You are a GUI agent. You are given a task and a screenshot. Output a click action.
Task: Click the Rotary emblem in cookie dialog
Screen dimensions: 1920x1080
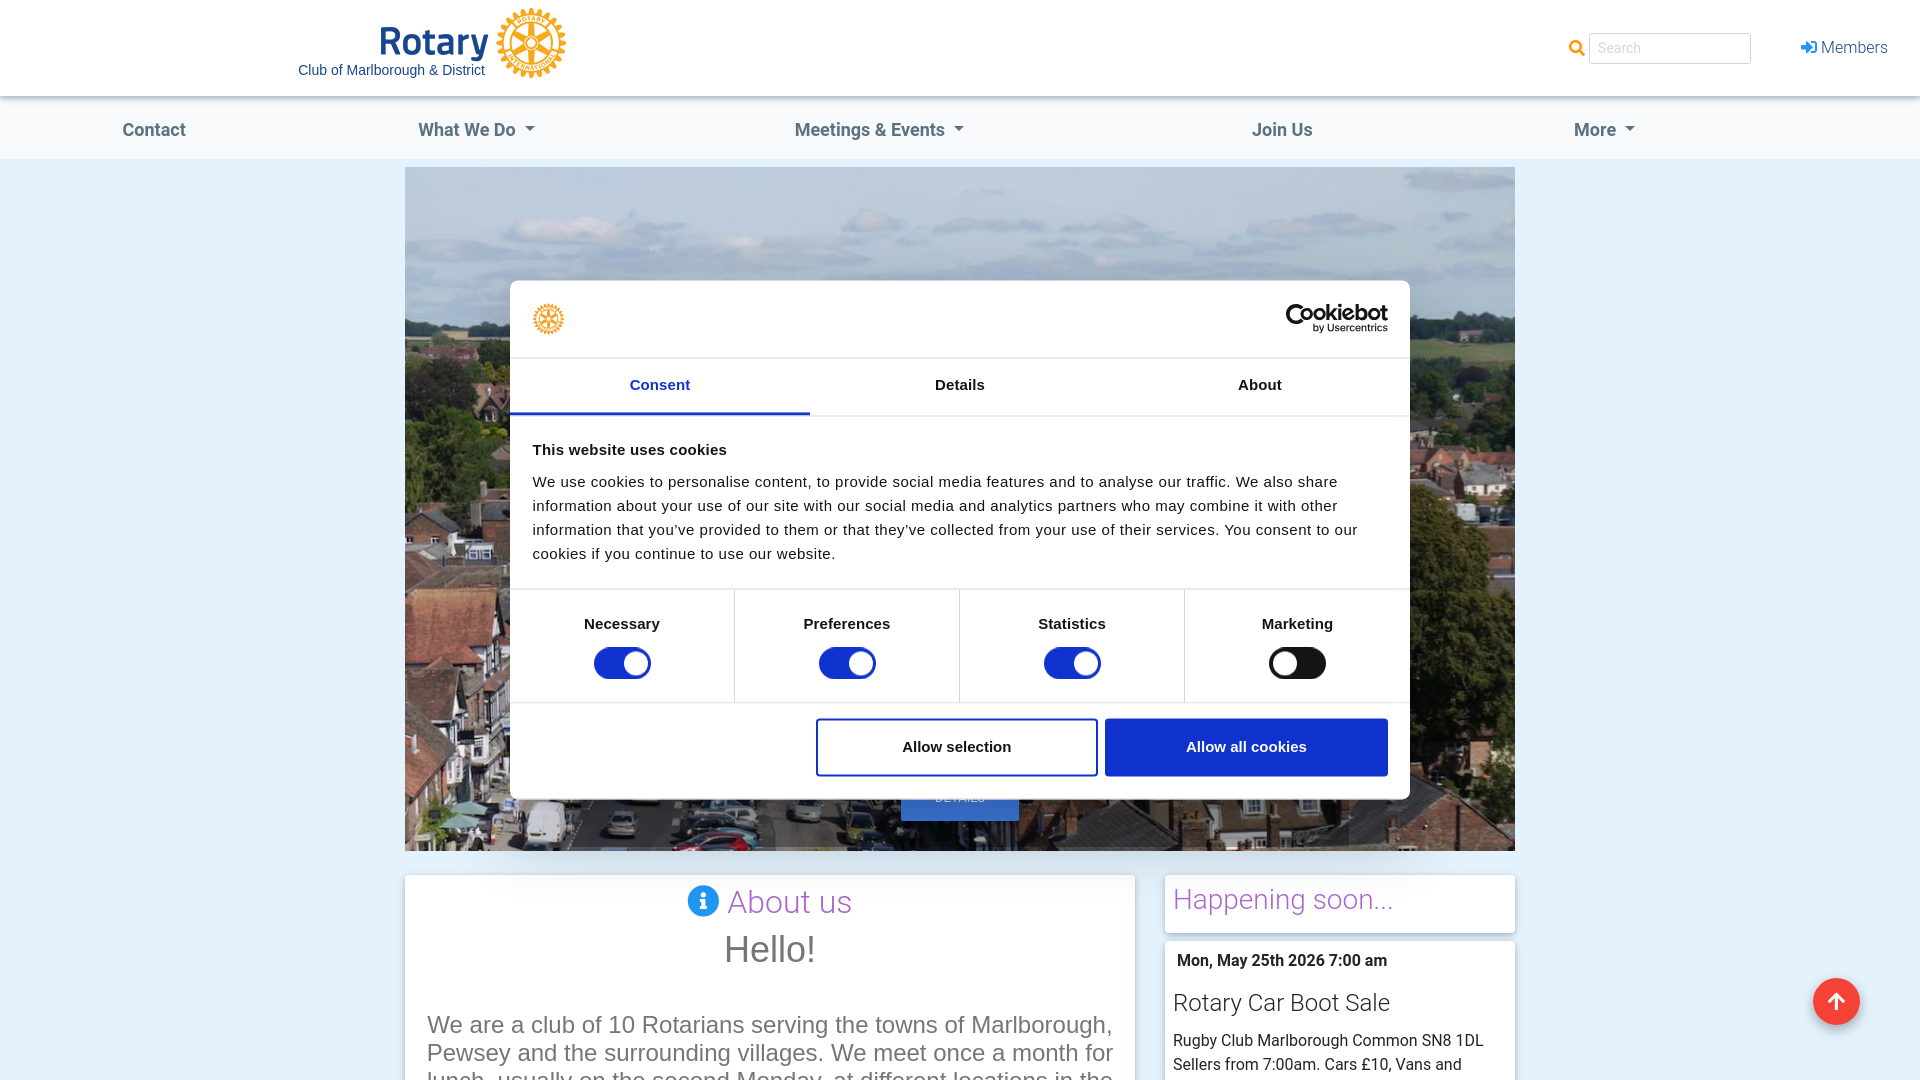[548, 319]
